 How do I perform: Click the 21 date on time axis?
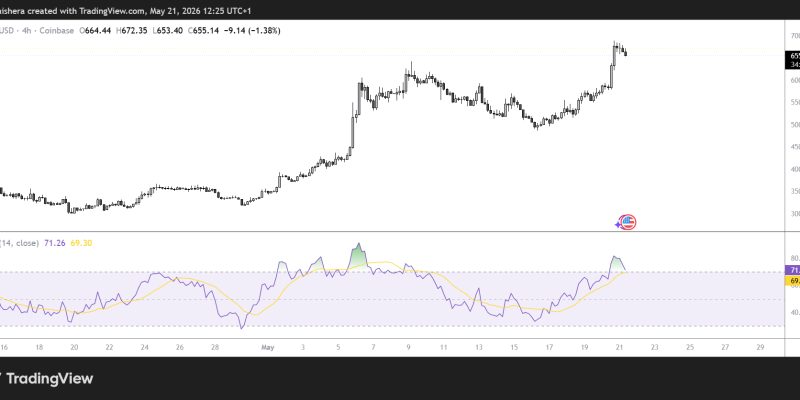[619, 347]
